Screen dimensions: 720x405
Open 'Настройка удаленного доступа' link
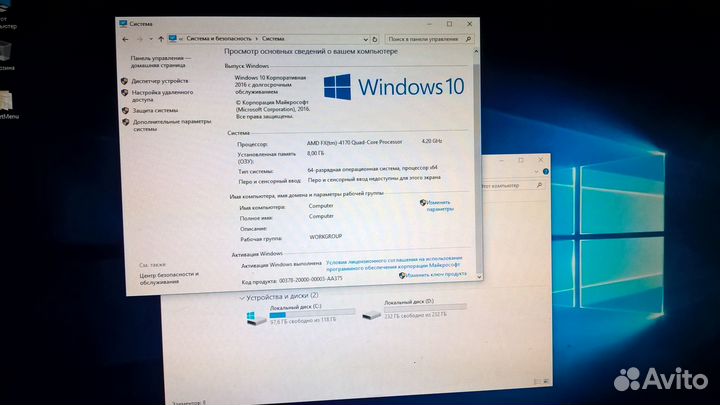coord(162,96)
